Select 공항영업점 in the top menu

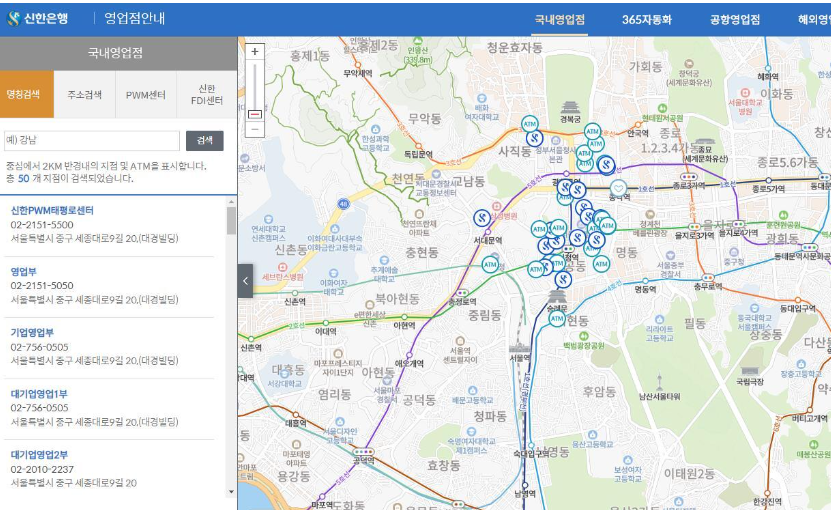(735, 20)
